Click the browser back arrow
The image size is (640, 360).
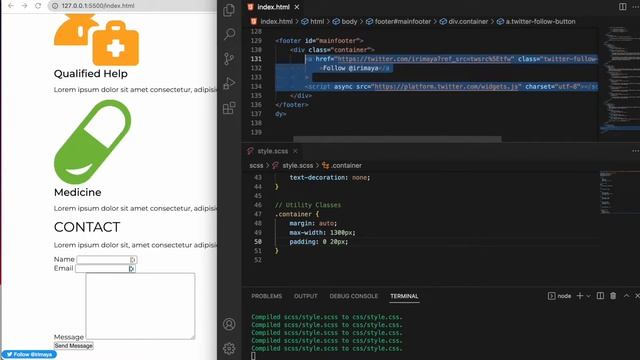[x=11, y=6]
